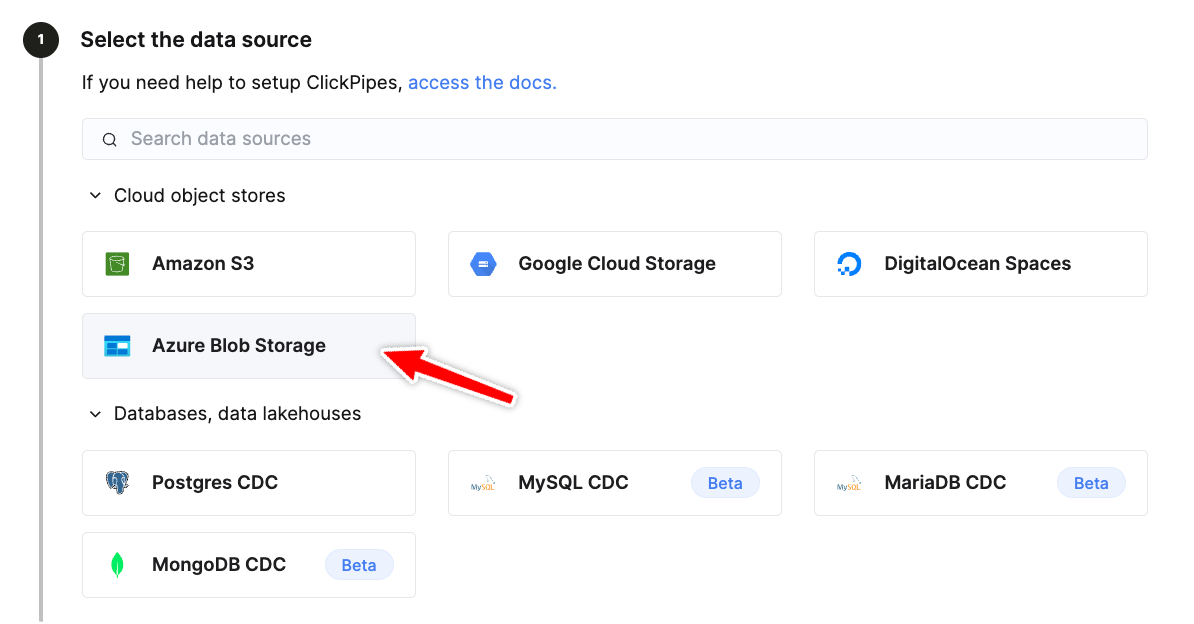Click the MongoDB leaf icon
Image resolution: width=1194 pixels, height=624 pixels.
[119, 564]
